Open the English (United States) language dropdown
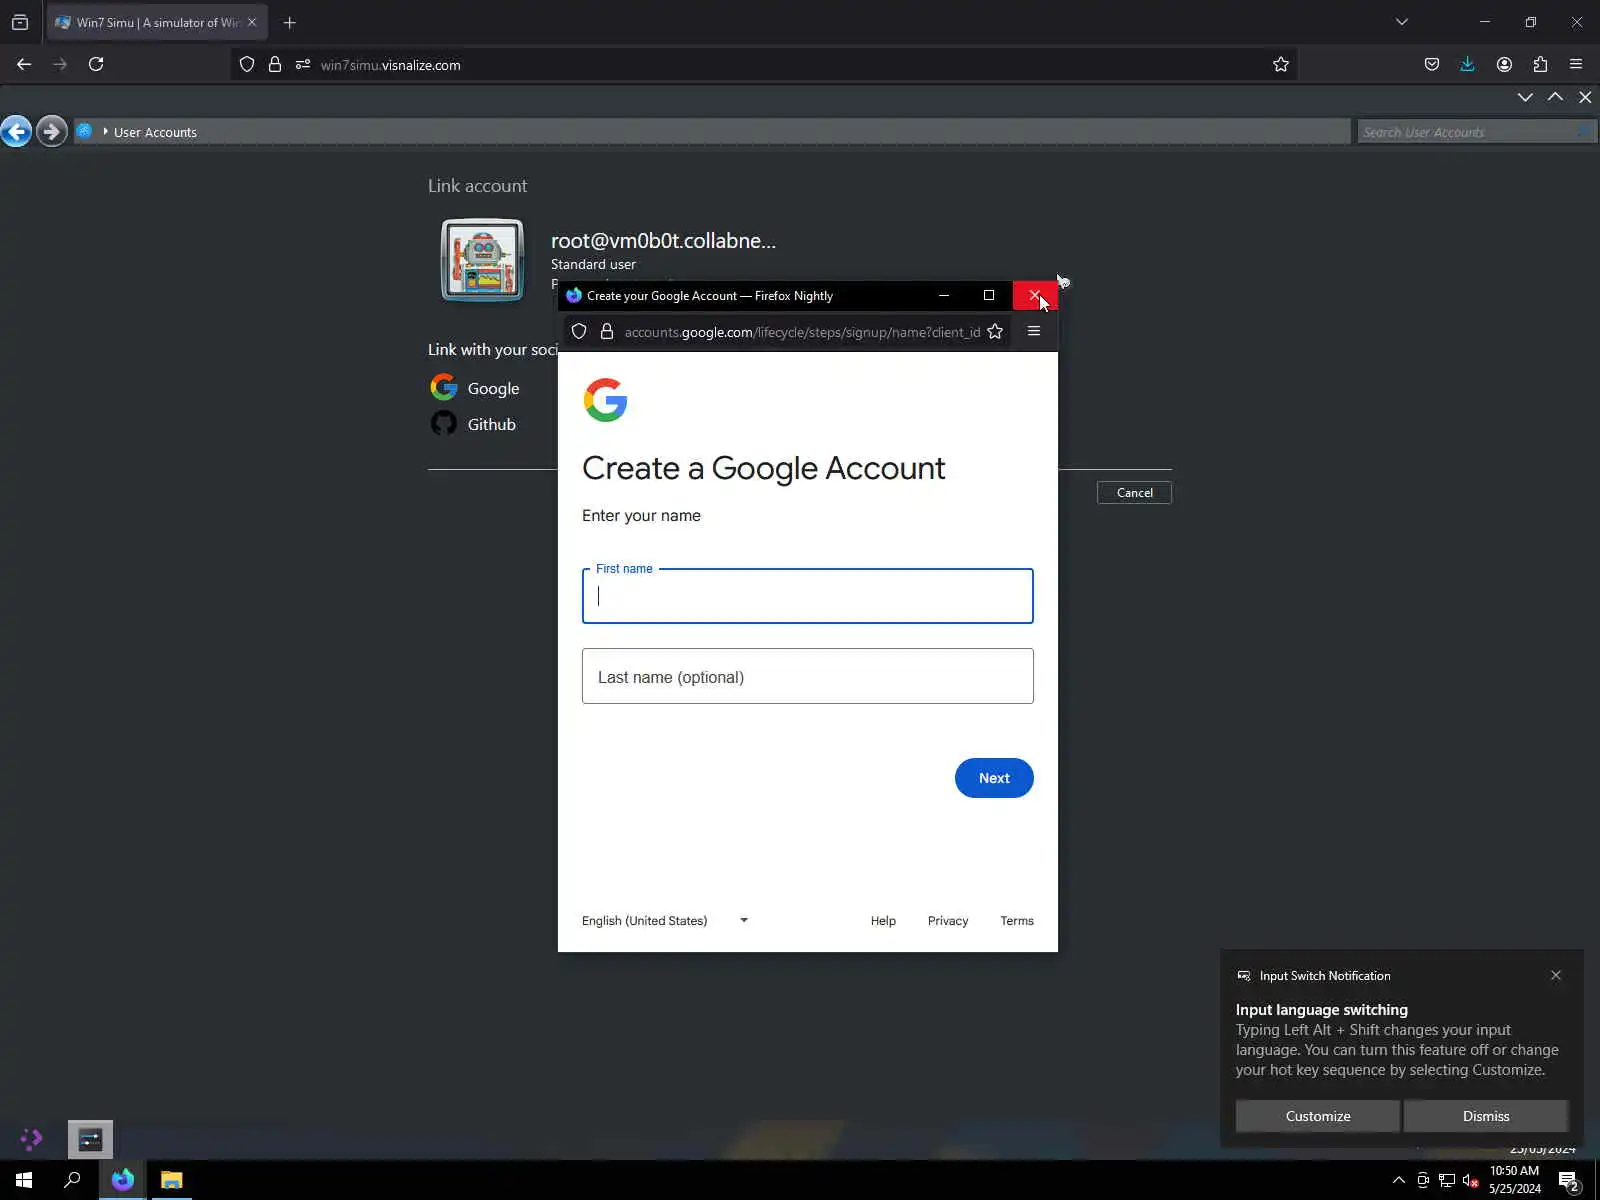 665,921
